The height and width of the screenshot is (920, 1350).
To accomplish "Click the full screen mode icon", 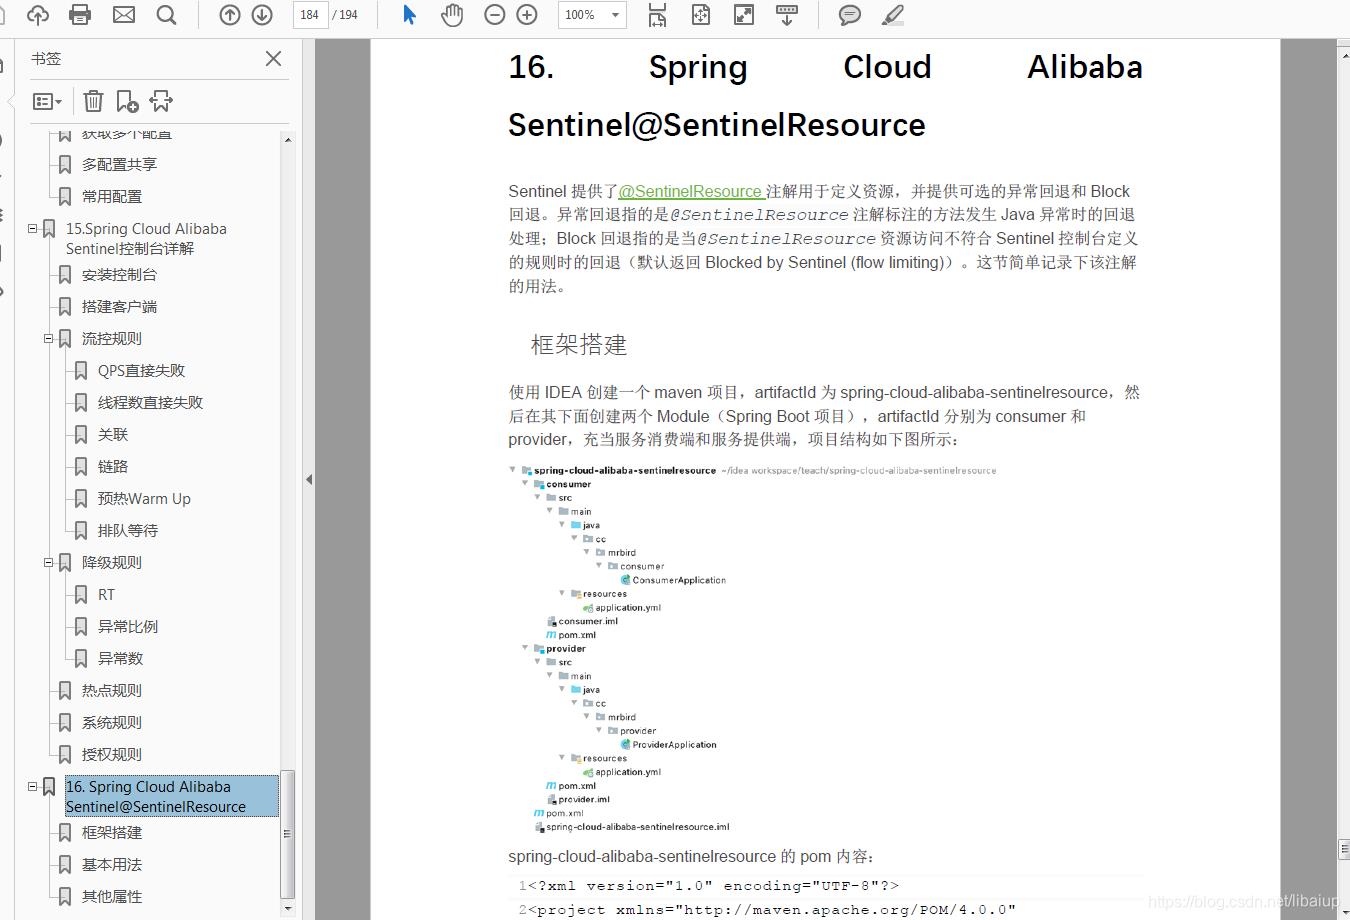I will (744, 15).
